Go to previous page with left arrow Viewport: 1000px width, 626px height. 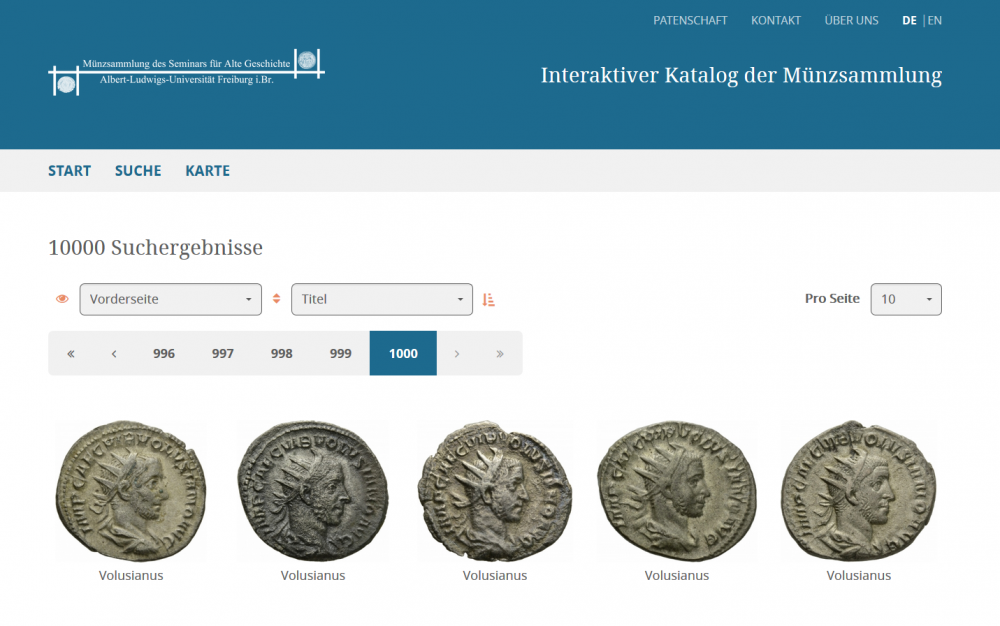coord(114,353)
